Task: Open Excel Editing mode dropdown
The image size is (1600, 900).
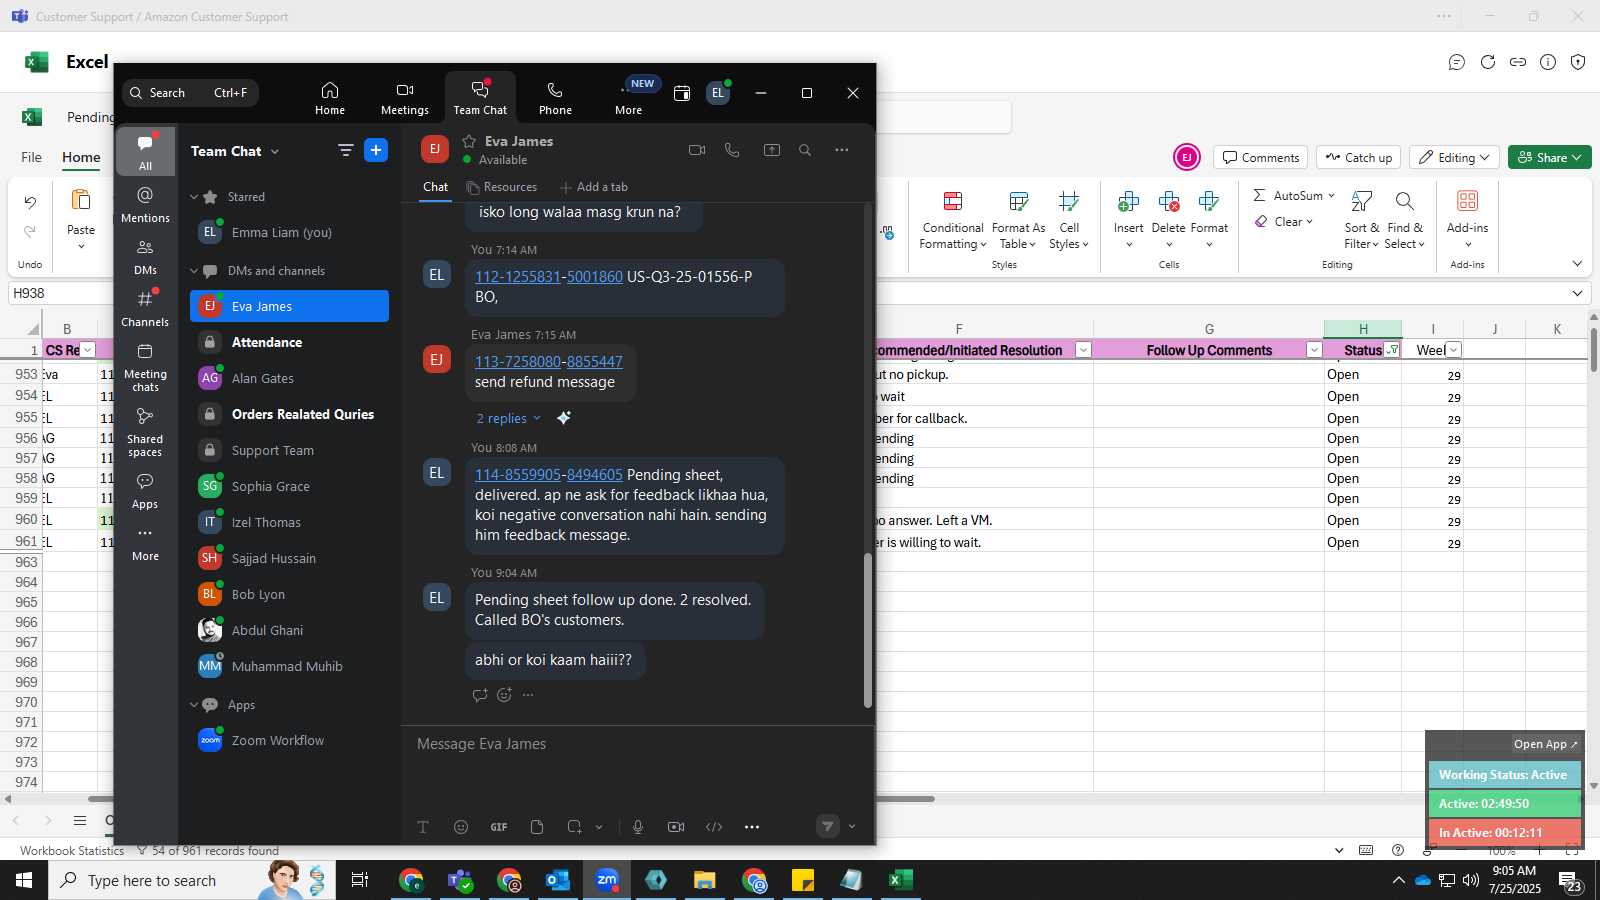Action: click(1454, 157)
